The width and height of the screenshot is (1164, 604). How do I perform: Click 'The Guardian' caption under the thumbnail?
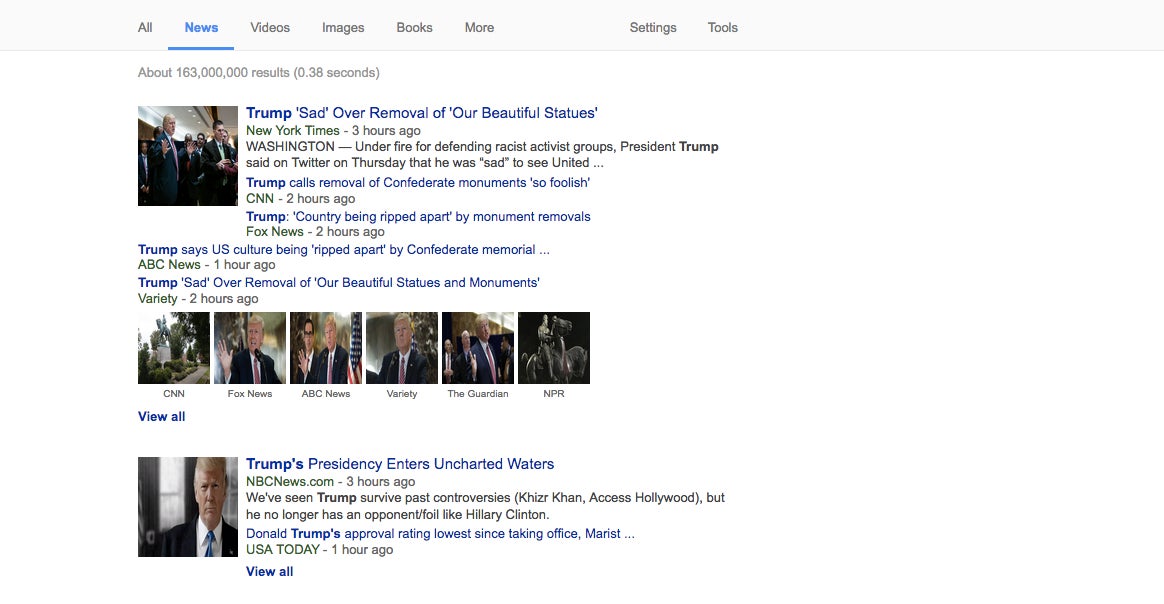(x=478, y=394)
